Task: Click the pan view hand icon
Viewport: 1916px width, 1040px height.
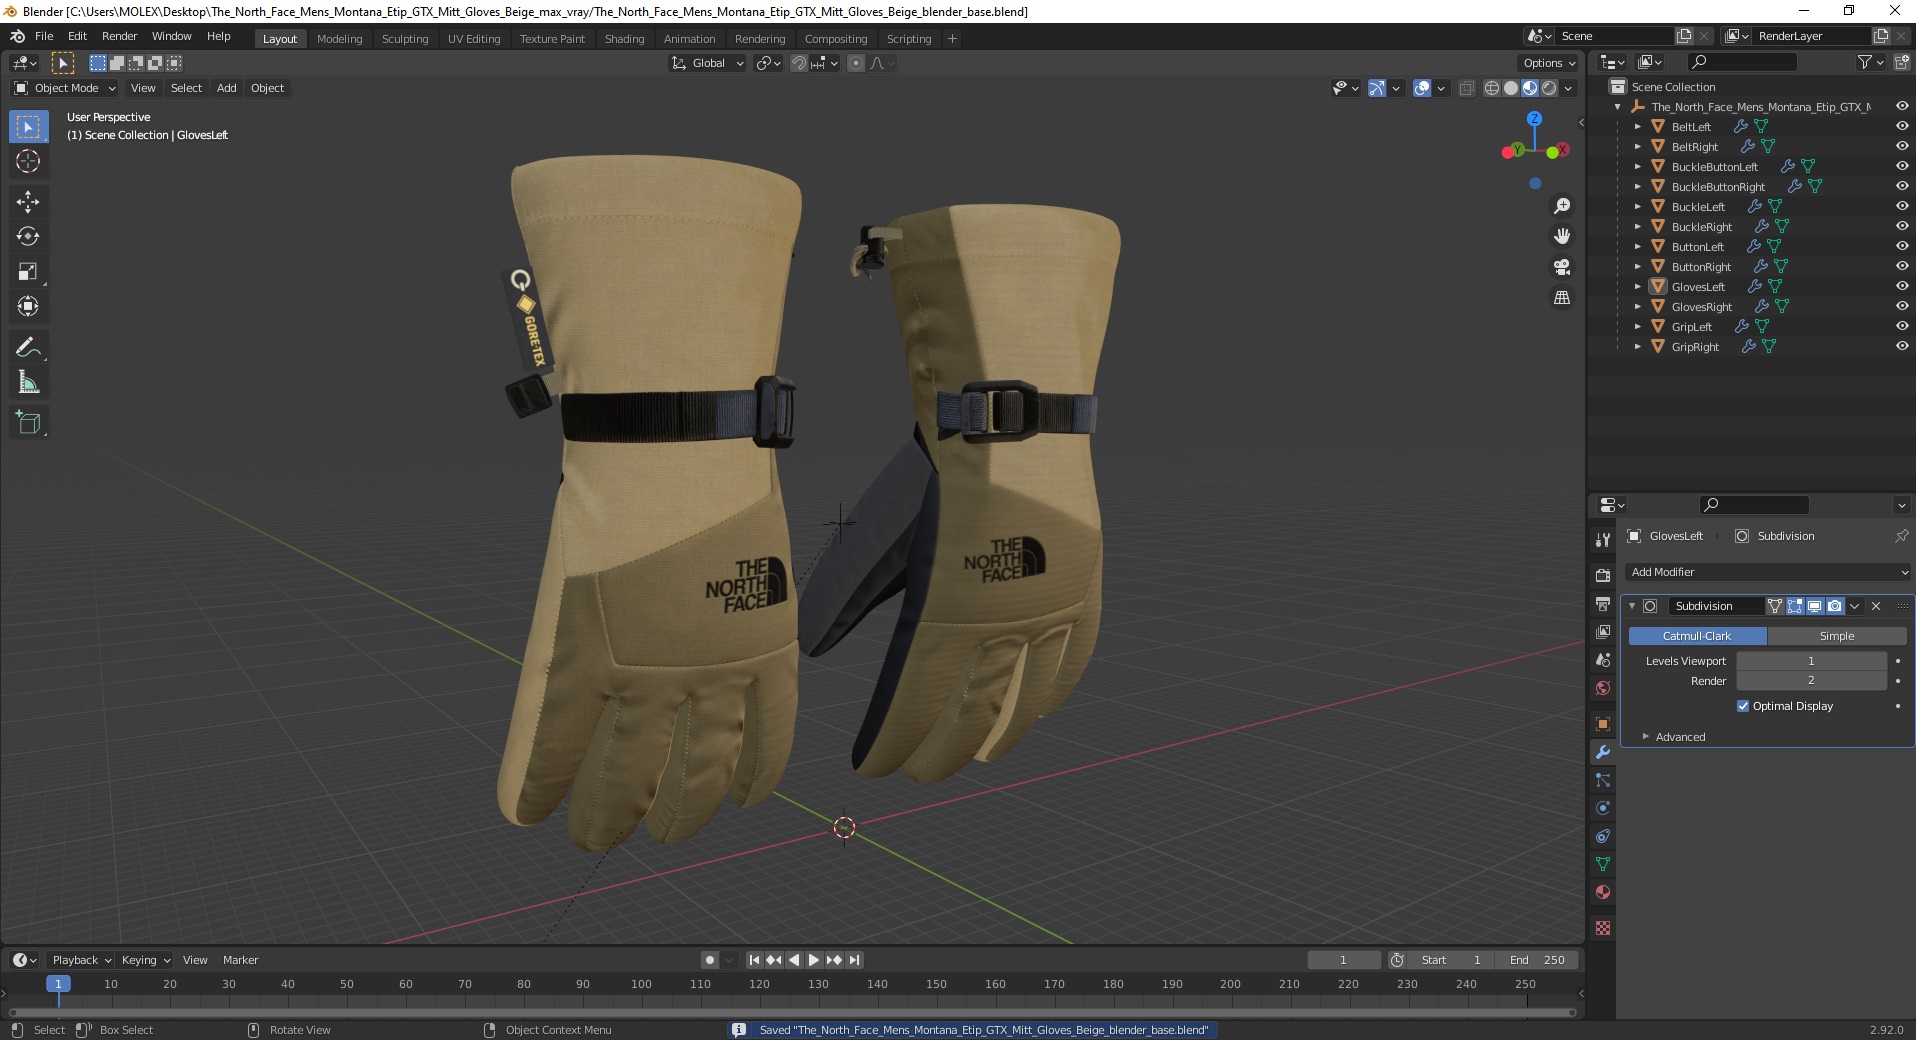Action: [x=1561, y=236]
